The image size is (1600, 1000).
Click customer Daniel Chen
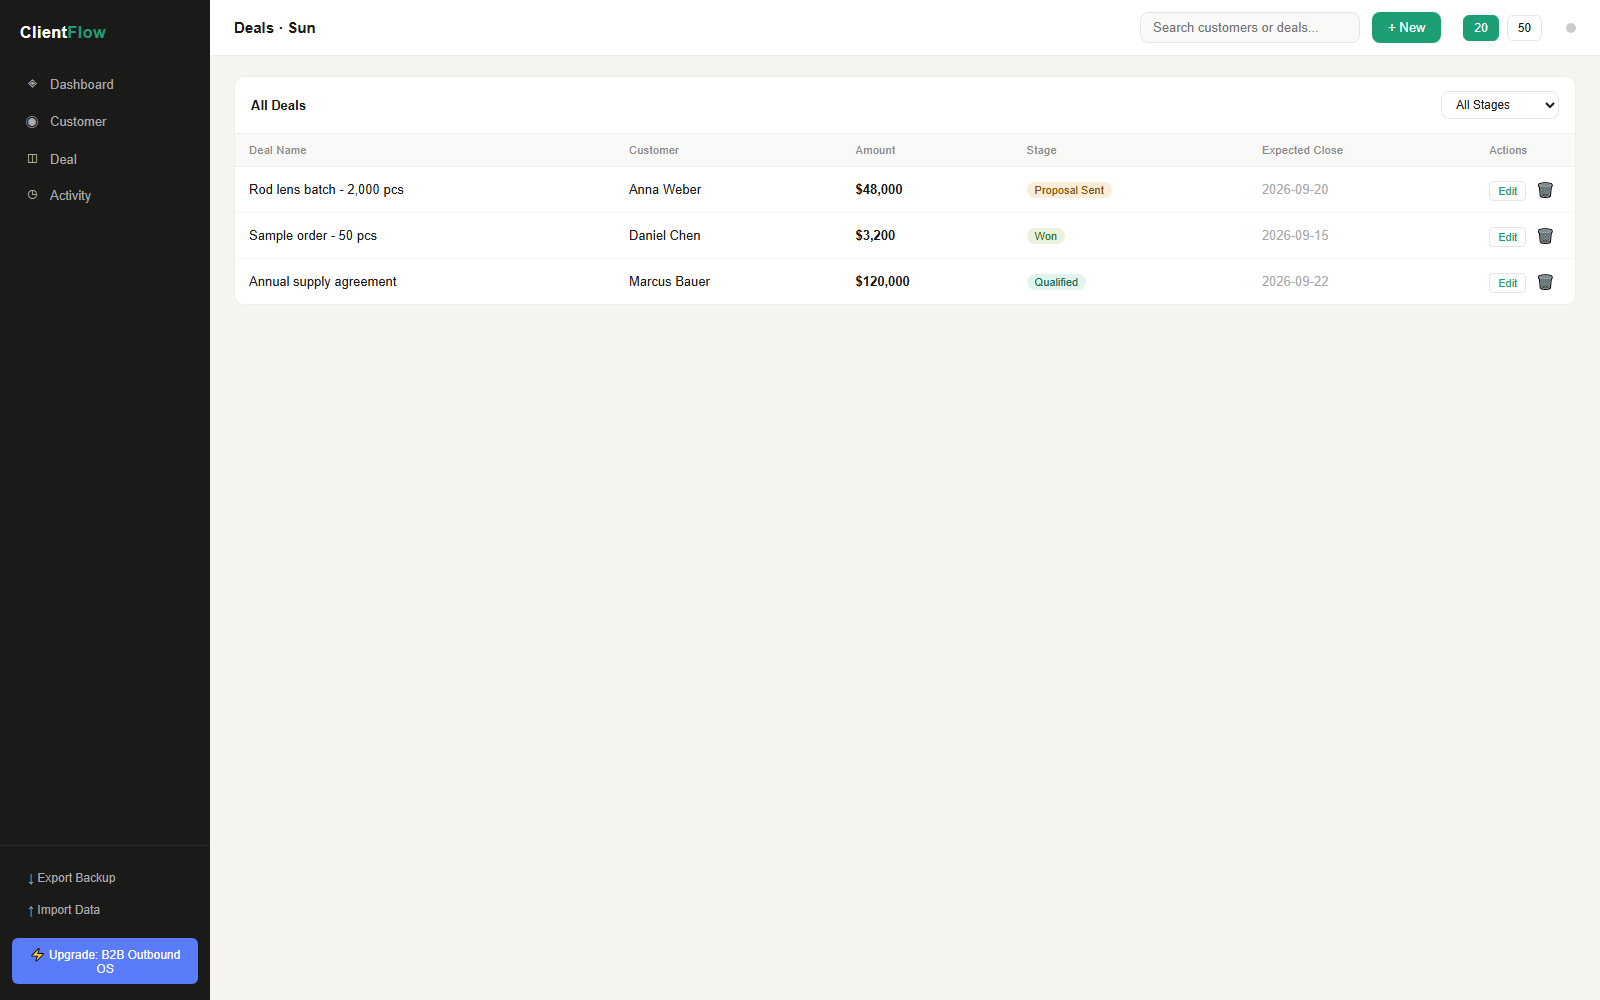click(x=665, y=235)
